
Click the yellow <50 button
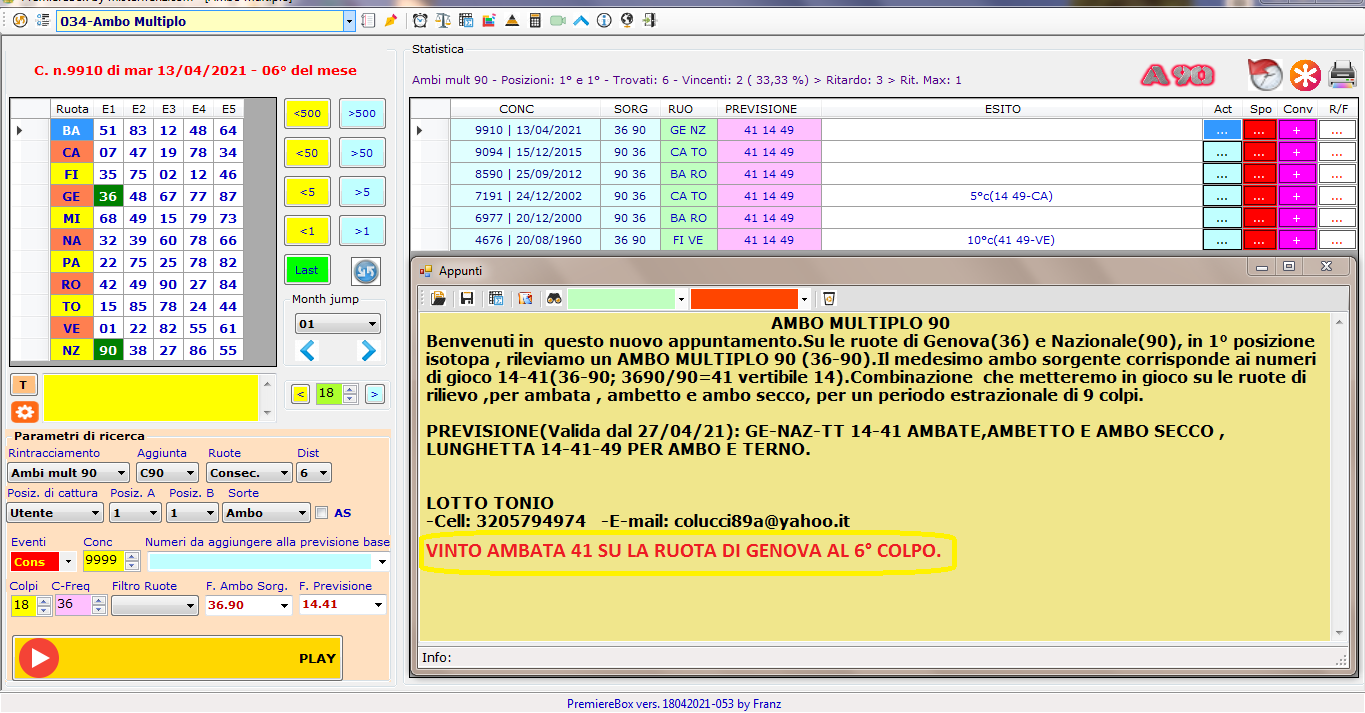click(x=308, y=153)
